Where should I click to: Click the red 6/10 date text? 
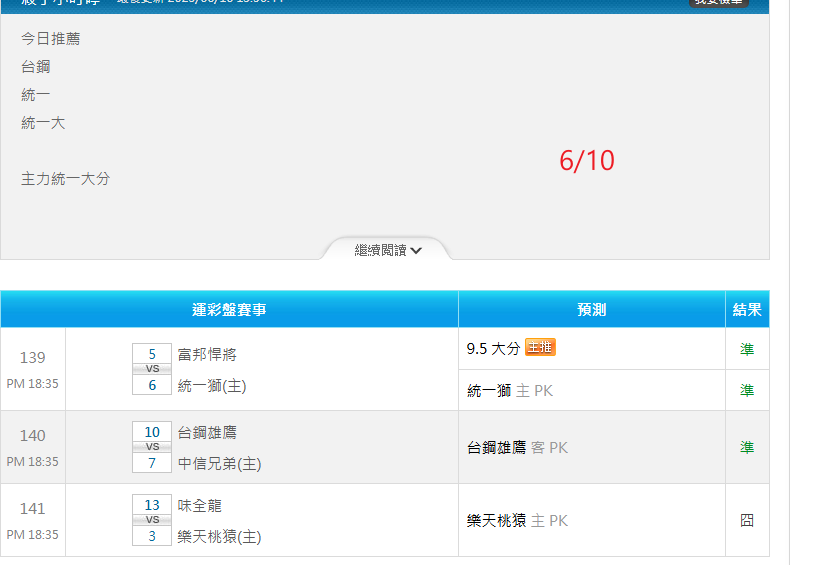tap(587, 161)
